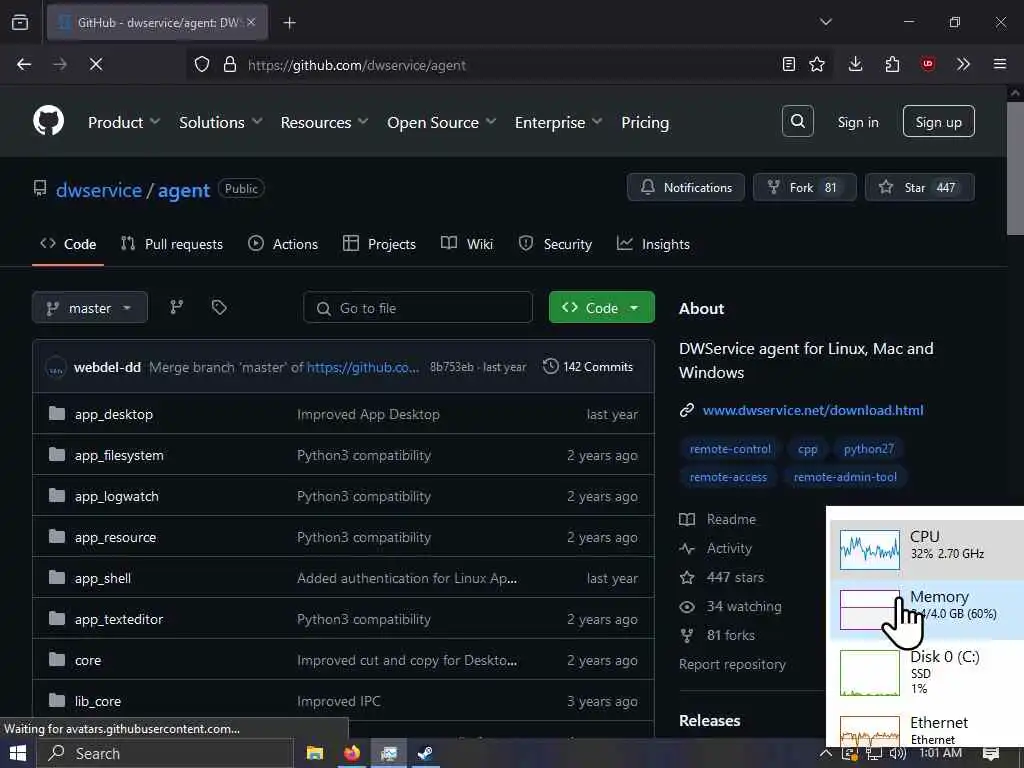Open the app_shell folder
The height and width of the screenshot is (768, 1024).
[x=103, y=579]
